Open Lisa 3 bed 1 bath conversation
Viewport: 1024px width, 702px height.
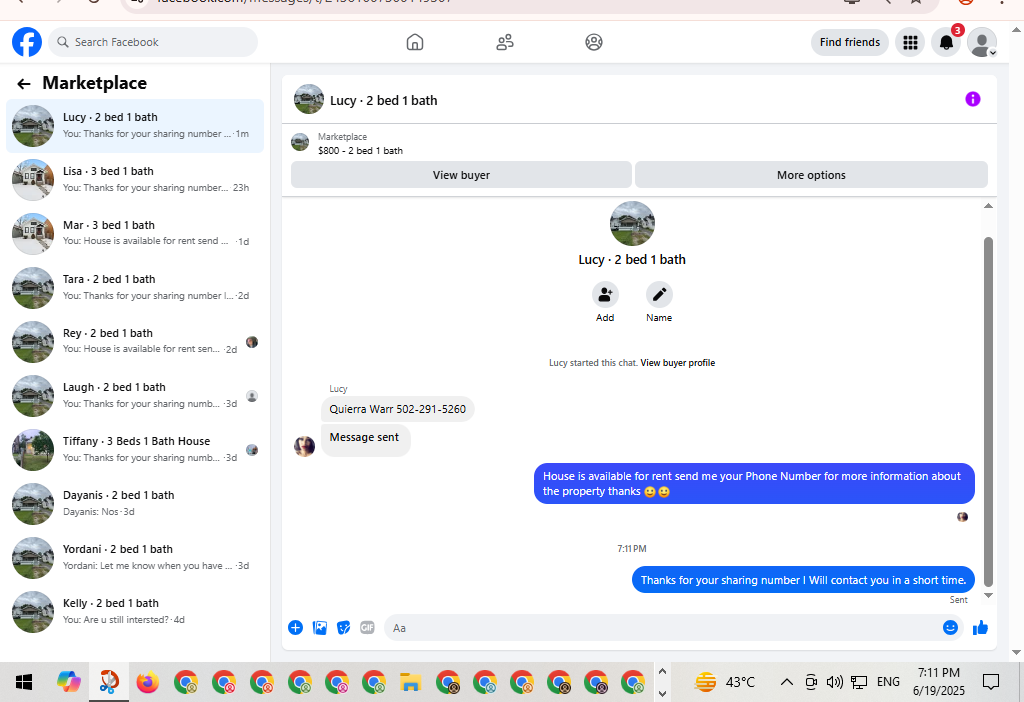click(x=135, y=180)
